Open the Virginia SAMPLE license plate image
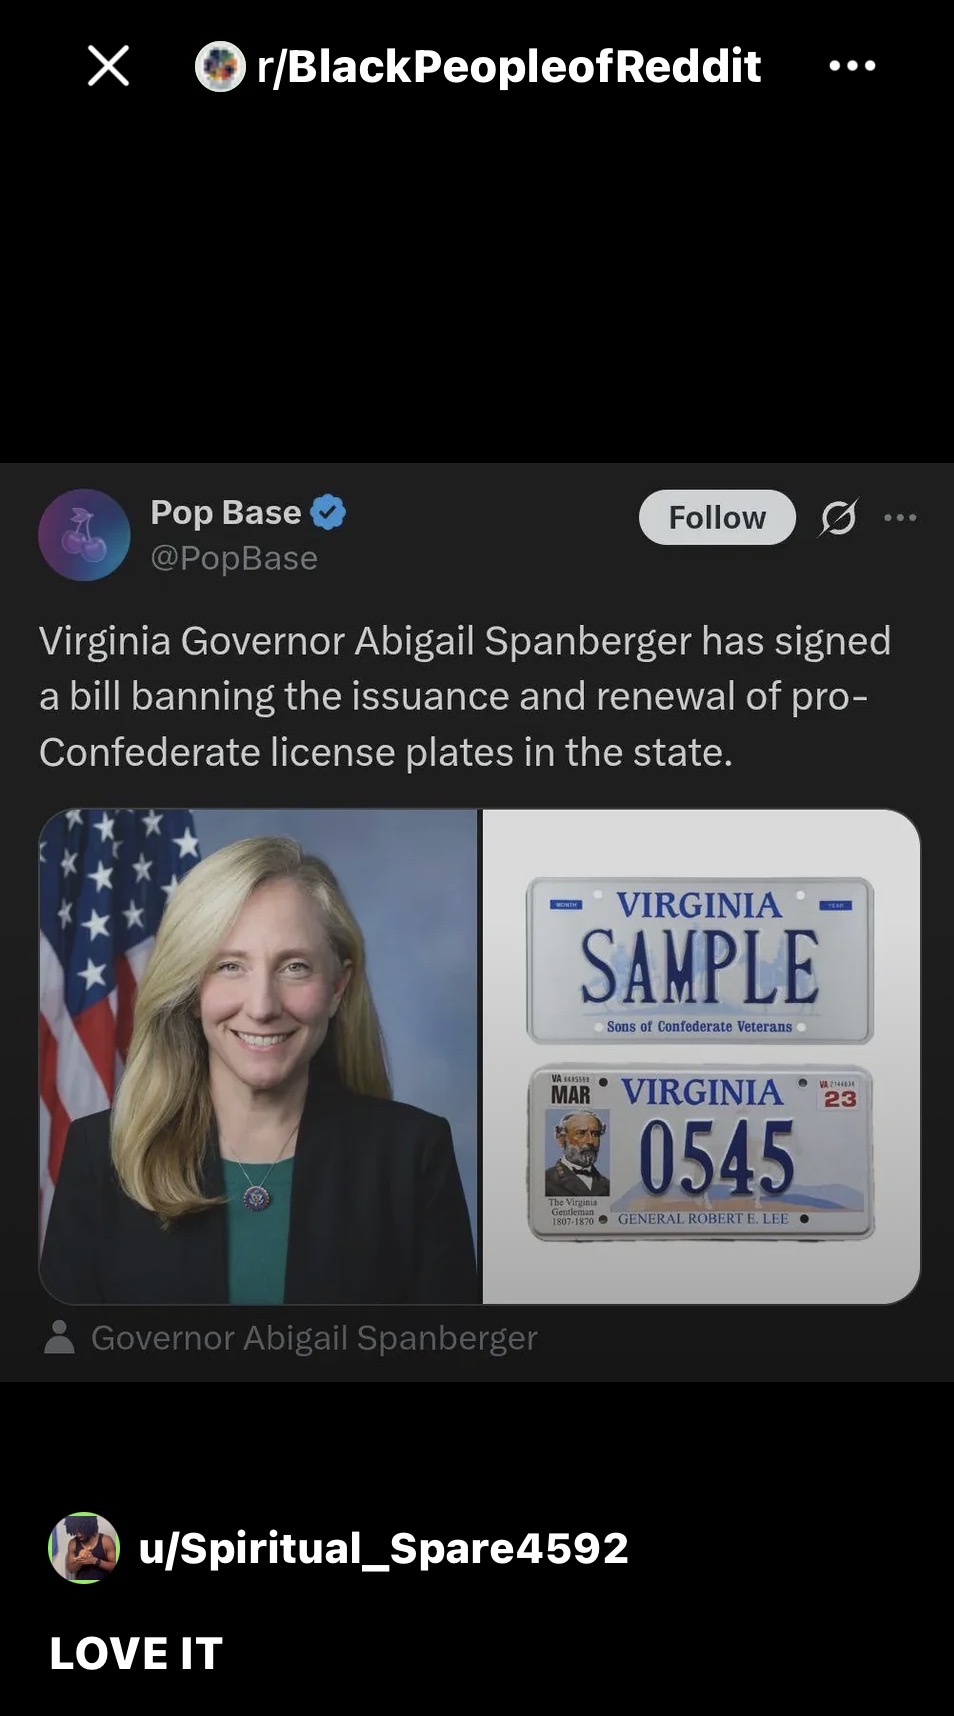 (x=700, y=960)
